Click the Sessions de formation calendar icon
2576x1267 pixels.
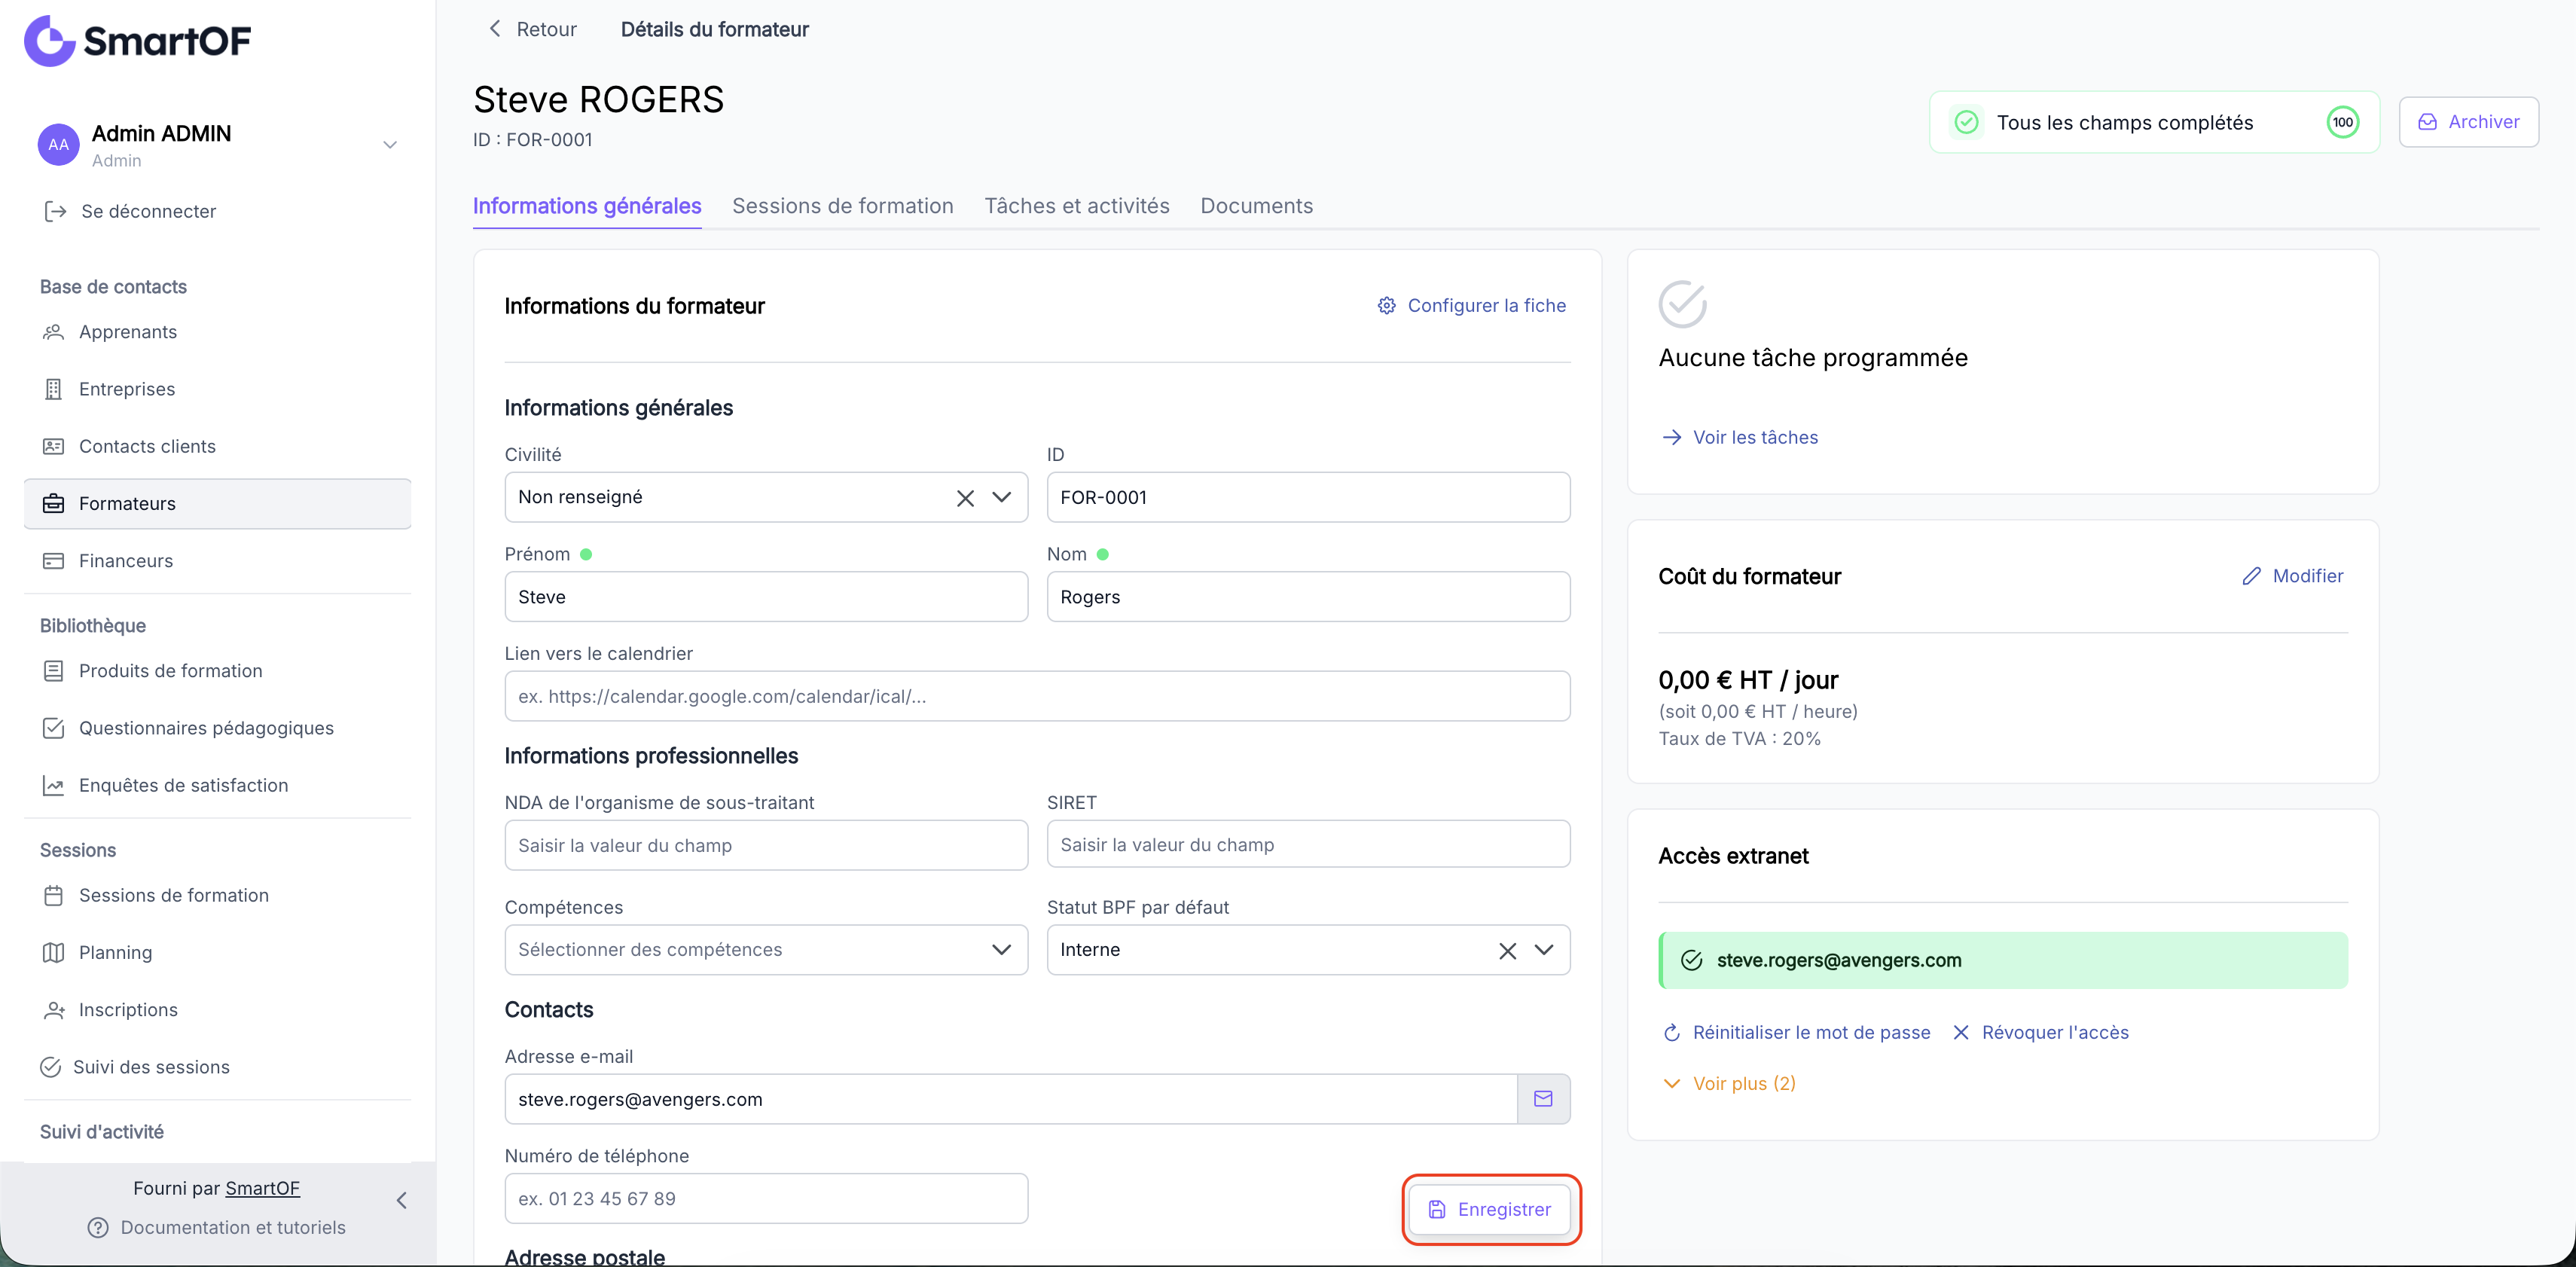coord(54,895)
